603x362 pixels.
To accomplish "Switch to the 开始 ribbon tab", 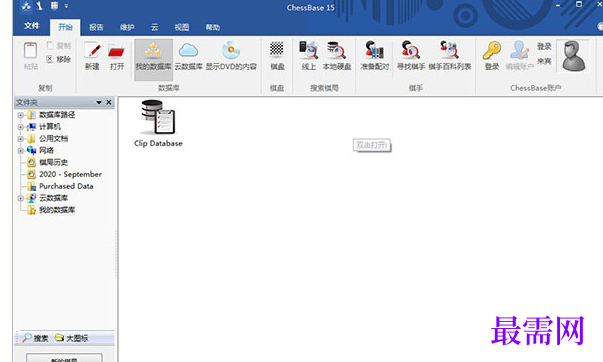I will pos(65,27).
